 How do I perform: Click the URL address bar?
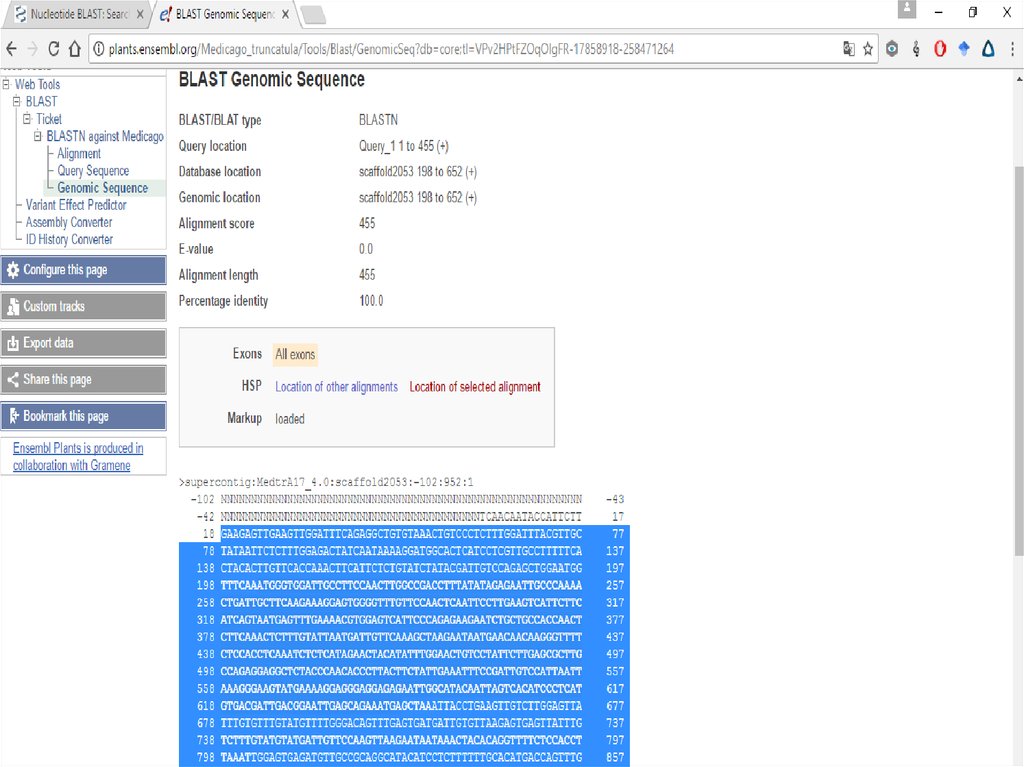click(x=450, y=48)
